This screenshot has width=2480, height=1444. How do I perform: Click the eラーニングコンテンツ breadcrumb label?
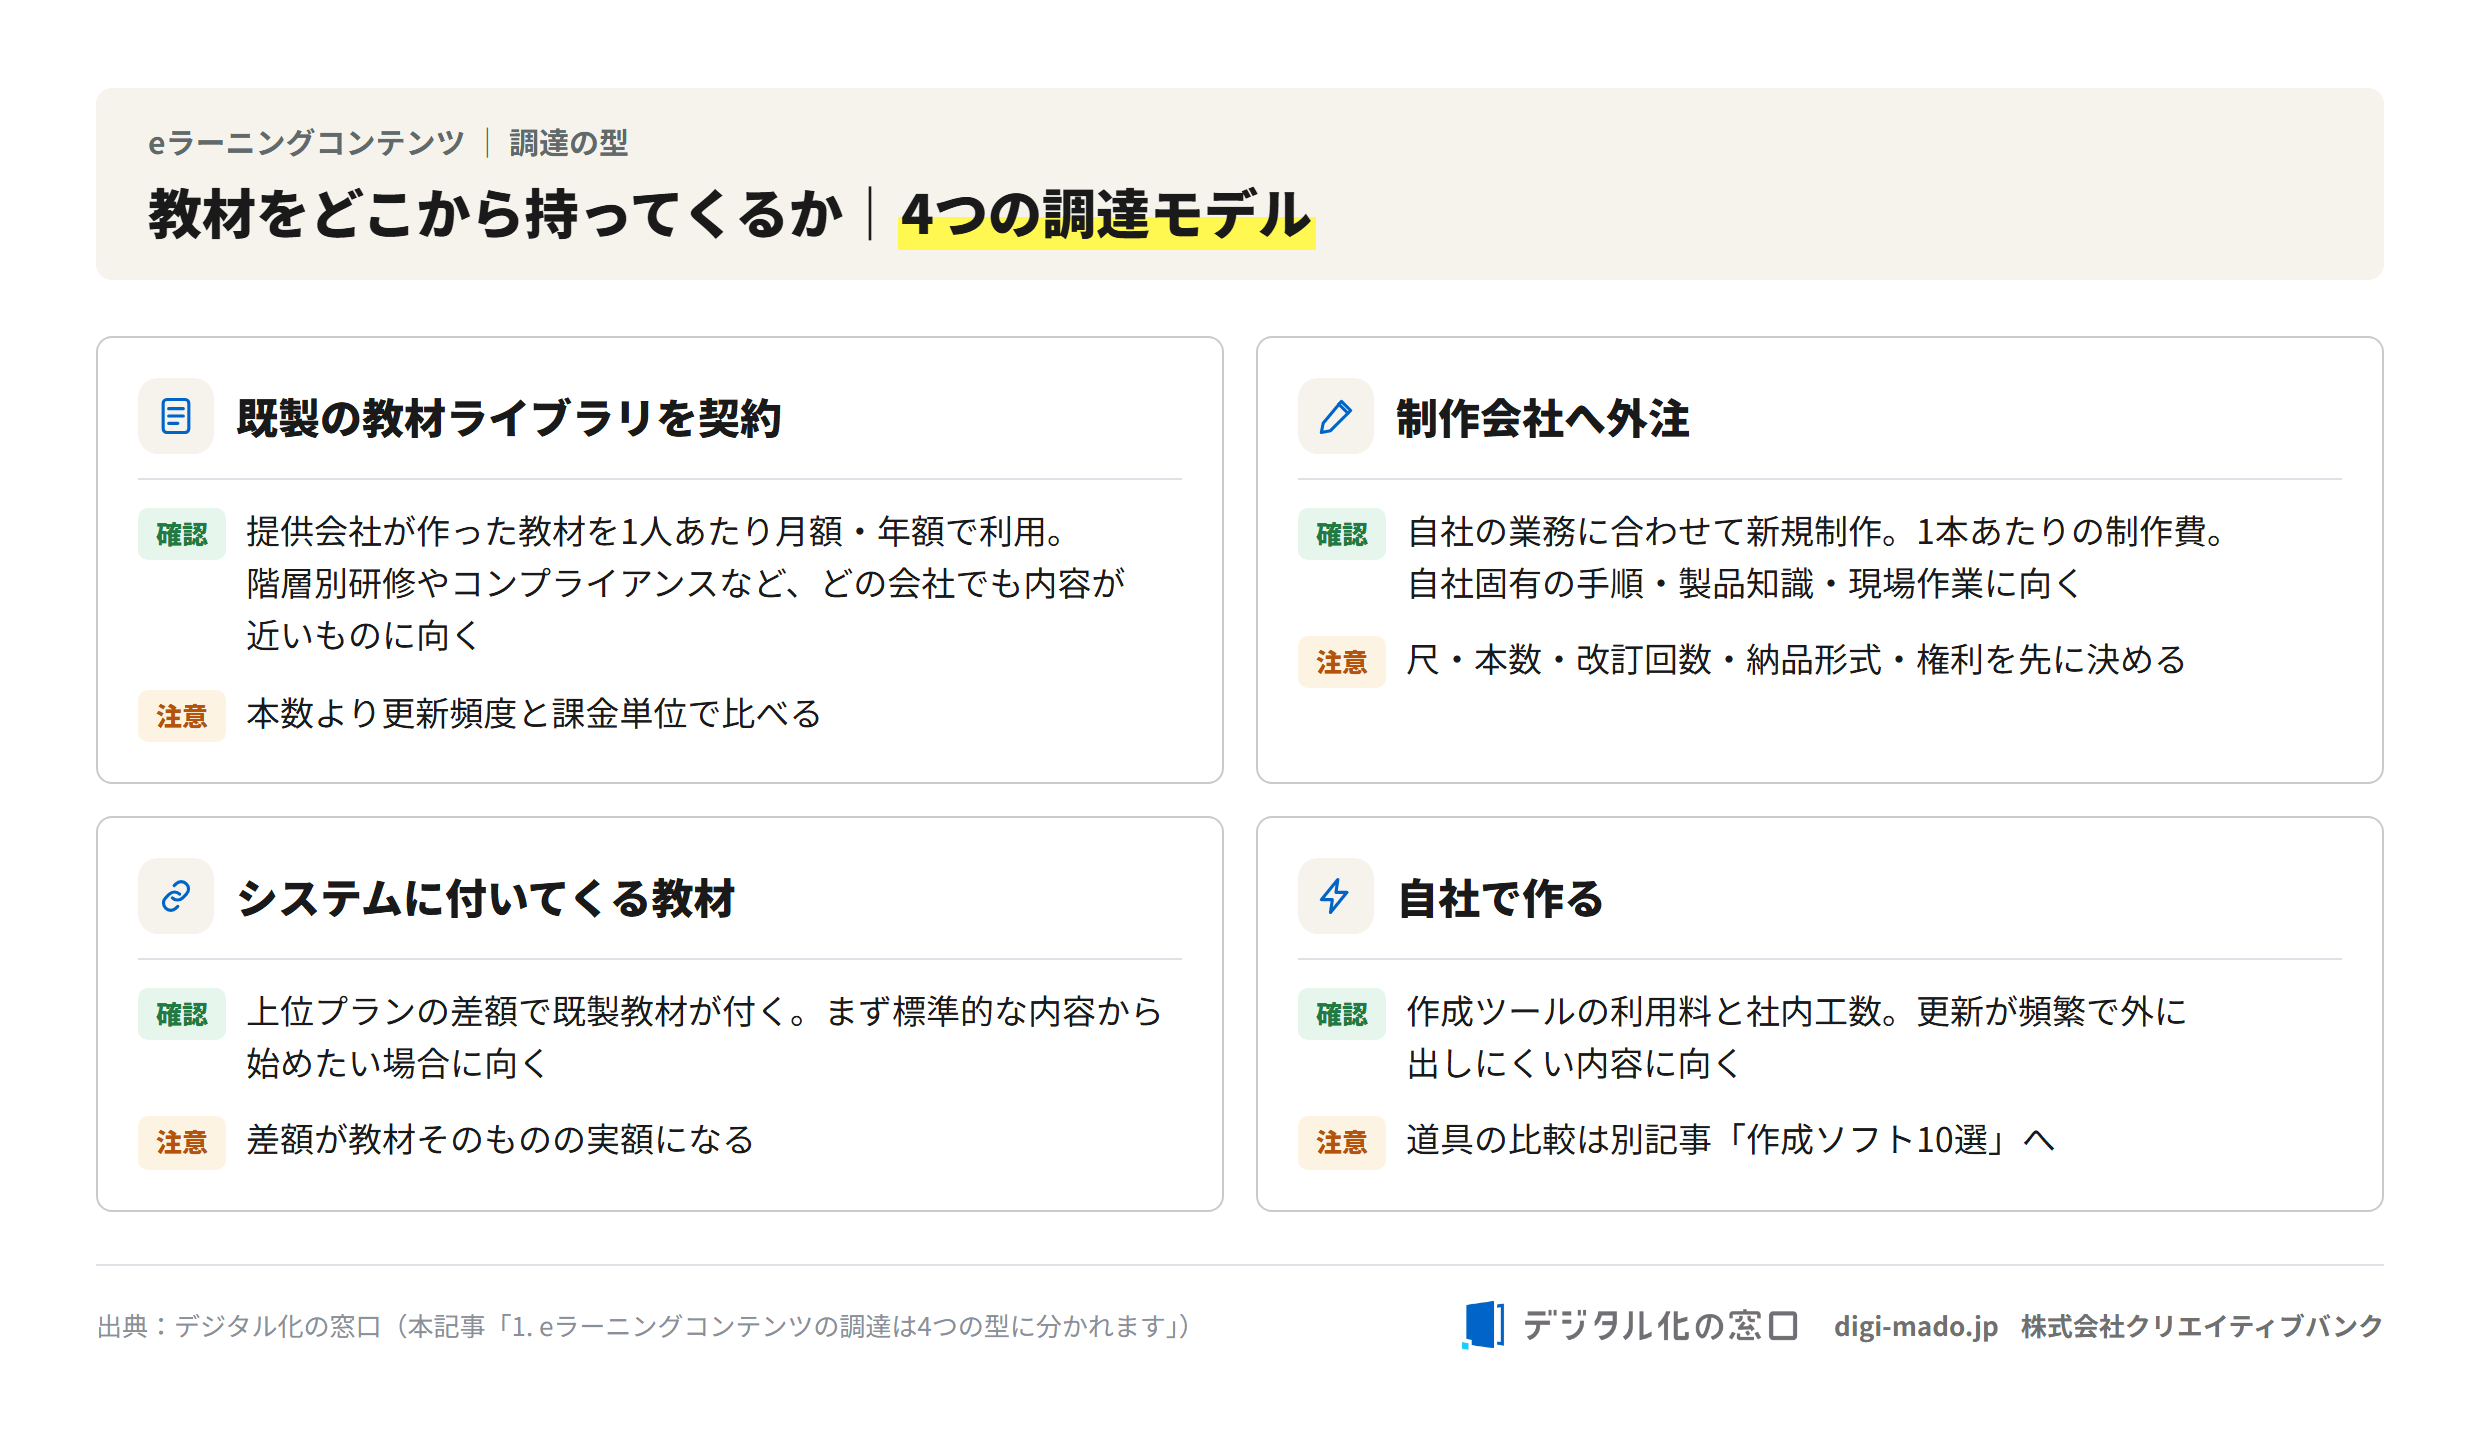(x=306, y=143)
